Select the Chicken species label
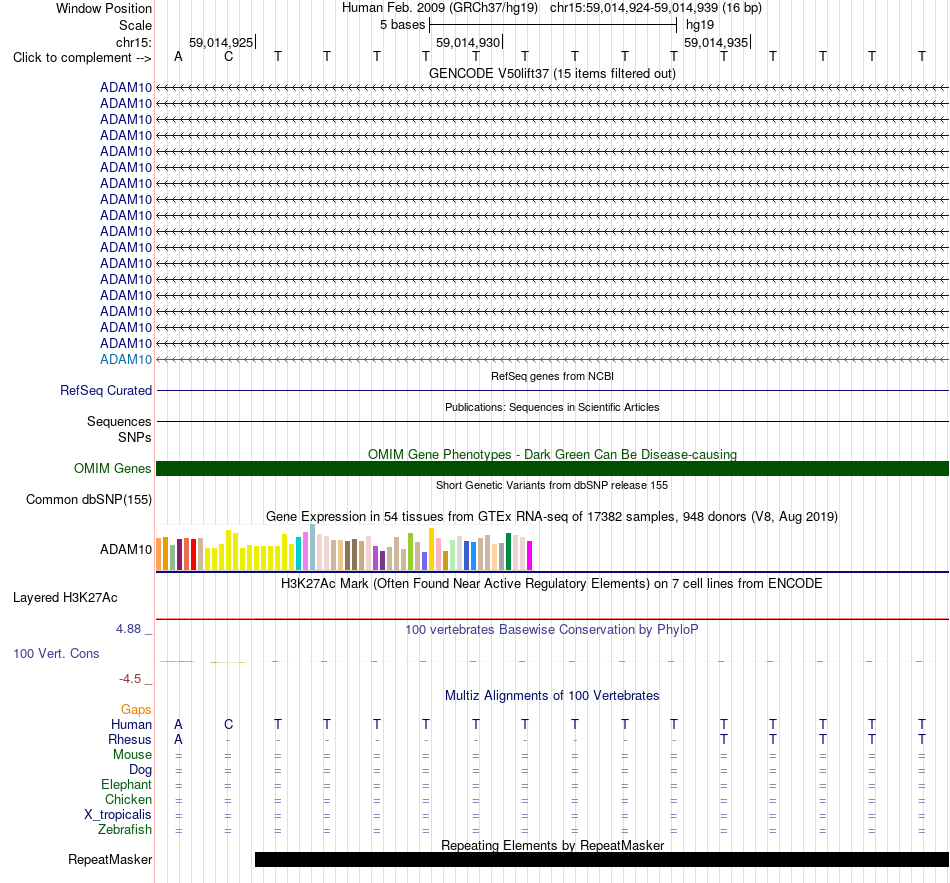Screen dimensions: 950x883 coord(128,799)
